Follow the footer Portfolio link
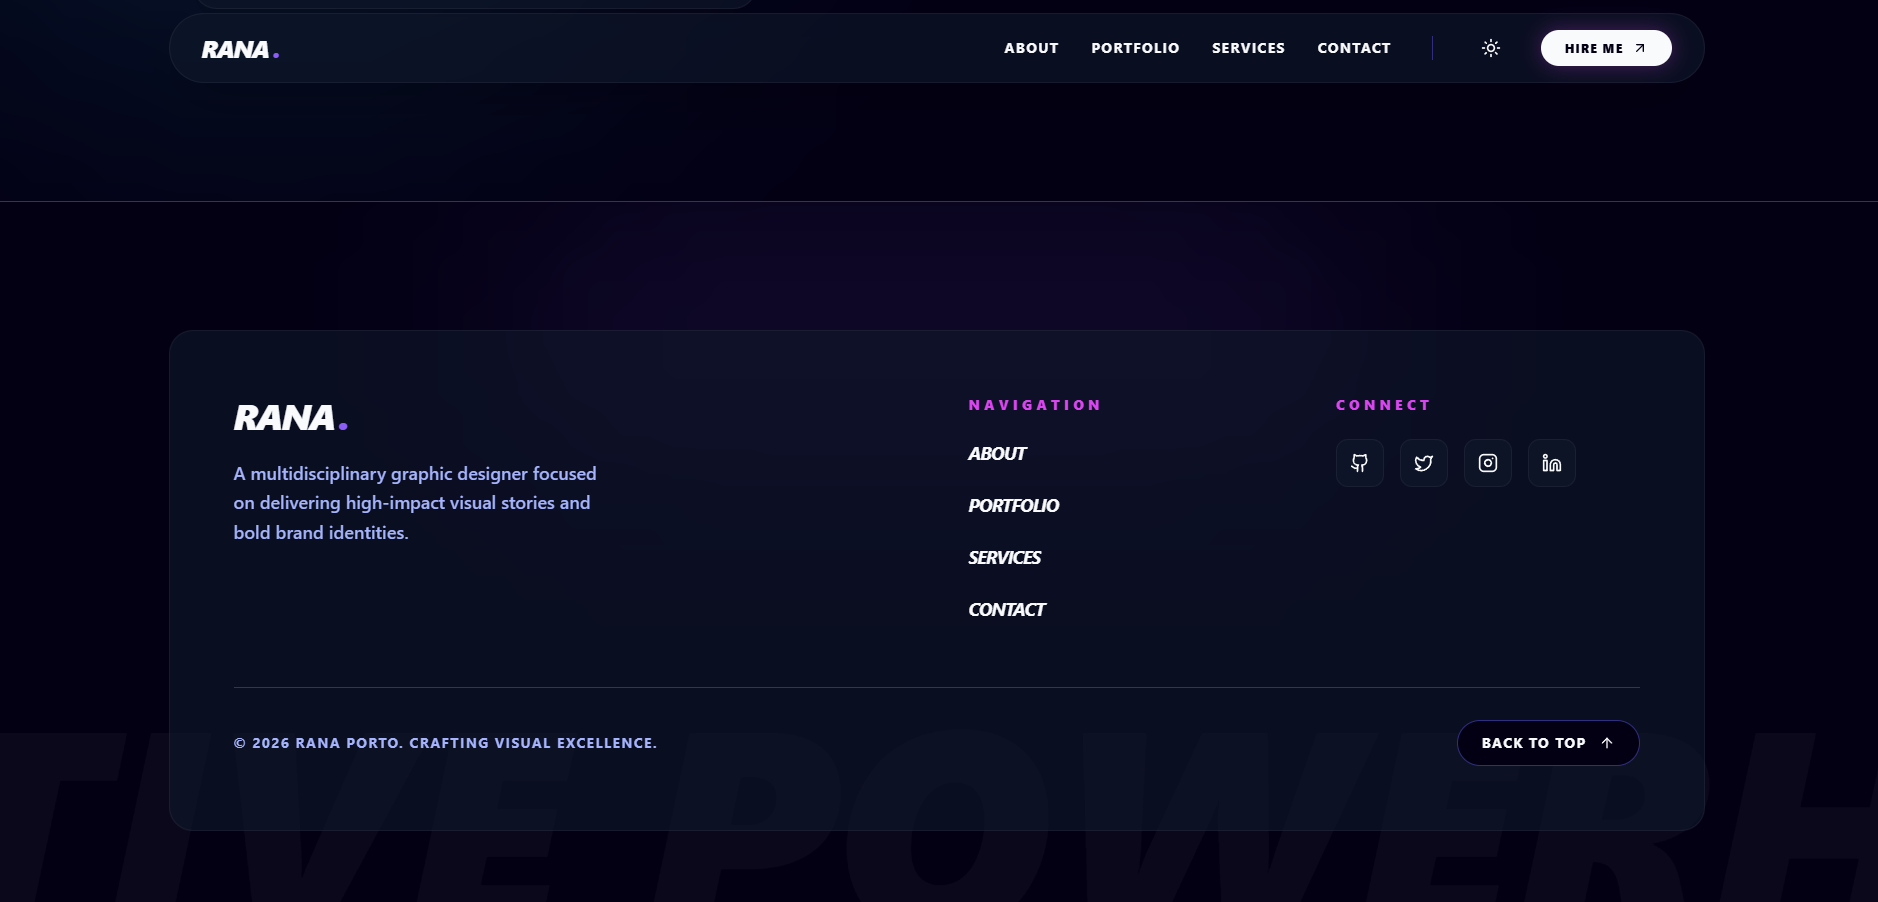 coord(1013,506)
